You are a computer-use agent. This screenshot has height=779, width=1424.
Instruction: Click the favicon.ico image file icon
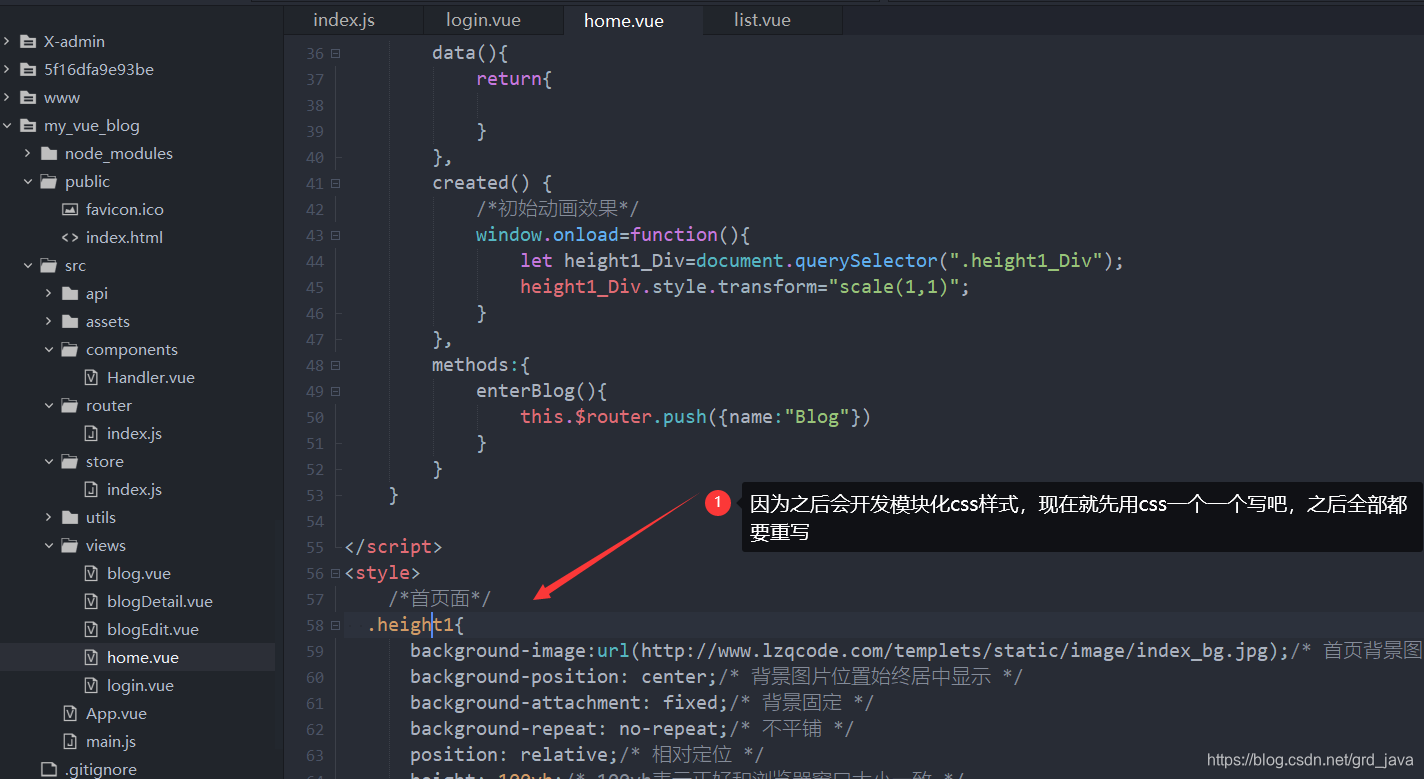tap(70, 210)
